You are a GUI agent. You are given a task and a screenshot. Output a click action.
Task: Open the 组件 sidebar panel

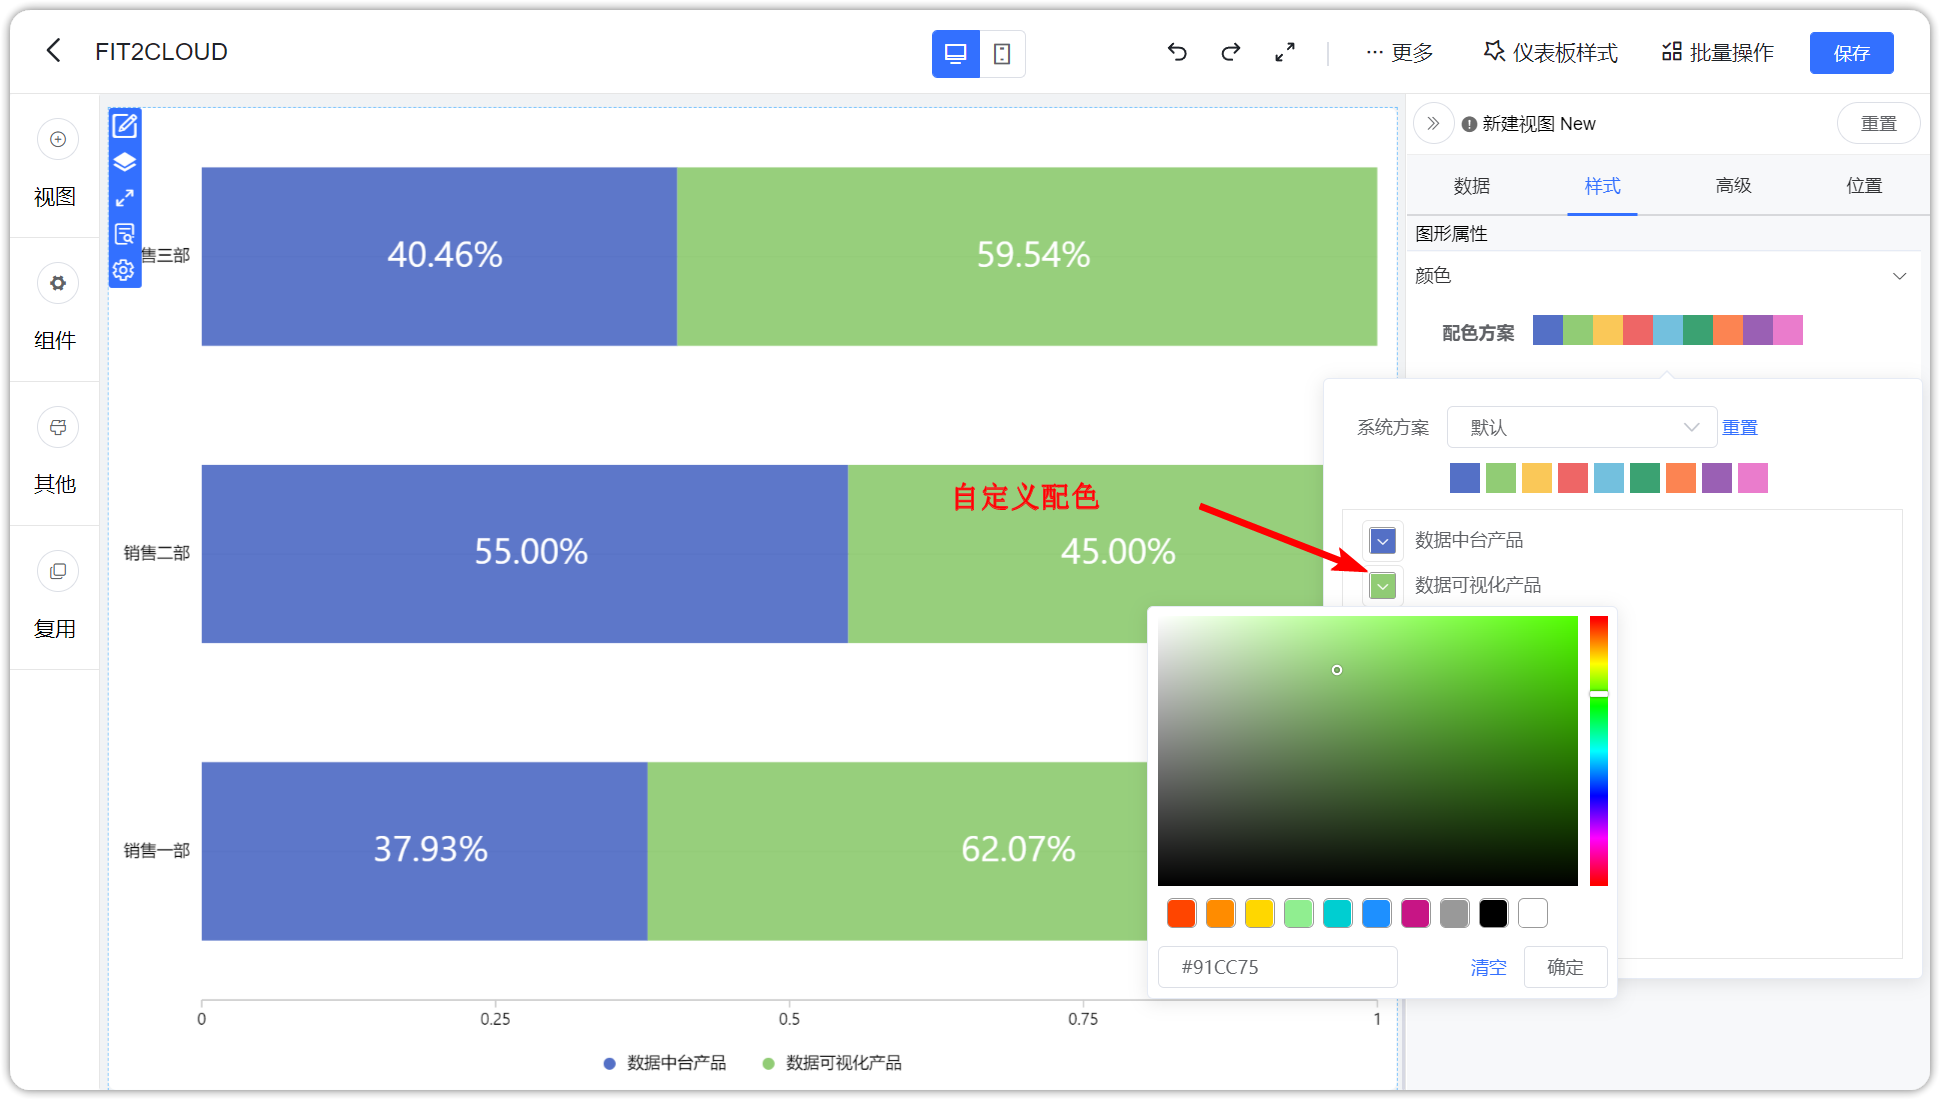[x=55, y=309]
